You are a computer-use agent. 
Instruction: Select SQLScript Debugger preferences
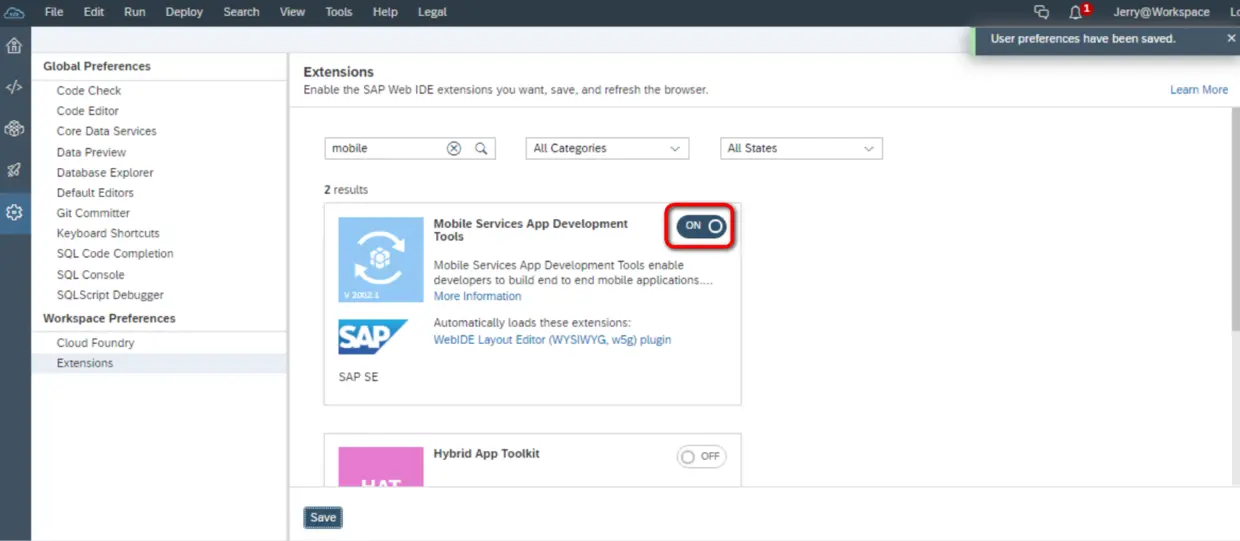[x=110, y=295]
